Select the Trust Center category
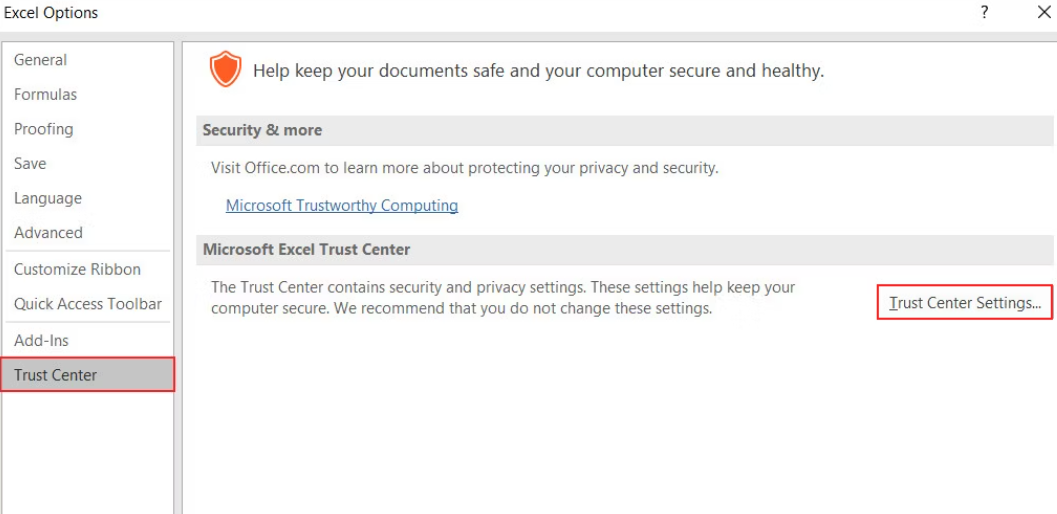This screenshot has height=514, width=1057. (56, 375)
